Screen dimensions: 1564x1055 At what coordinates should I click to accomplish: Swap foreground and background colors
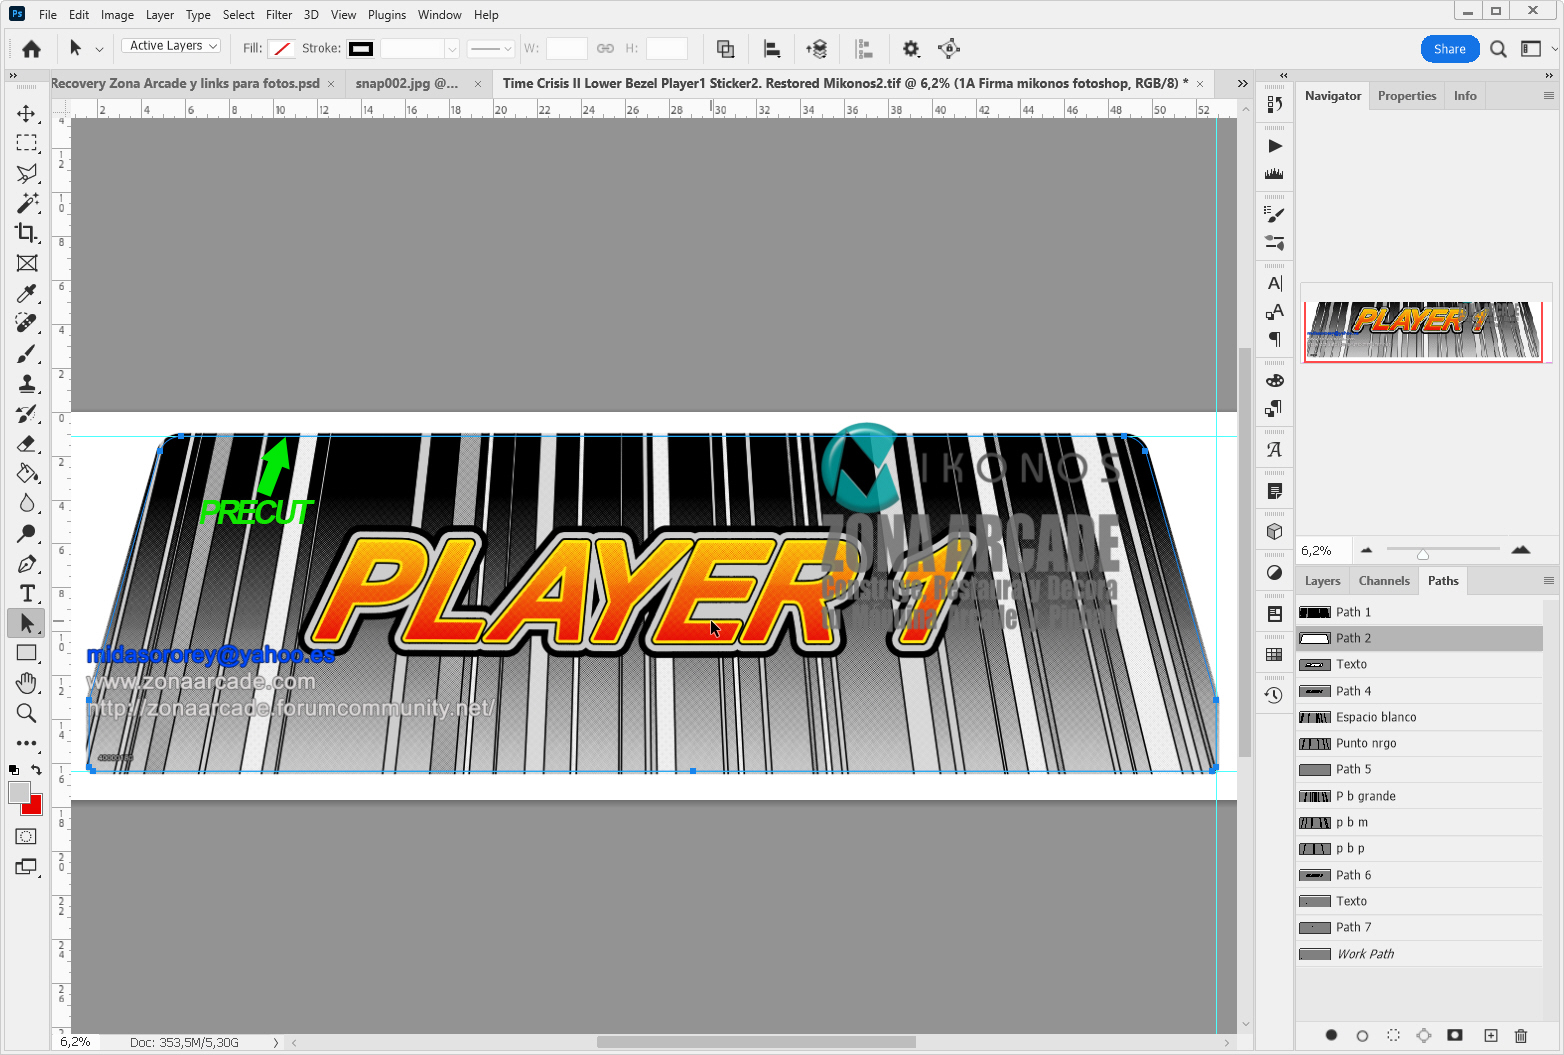click(x=37, y=769)
